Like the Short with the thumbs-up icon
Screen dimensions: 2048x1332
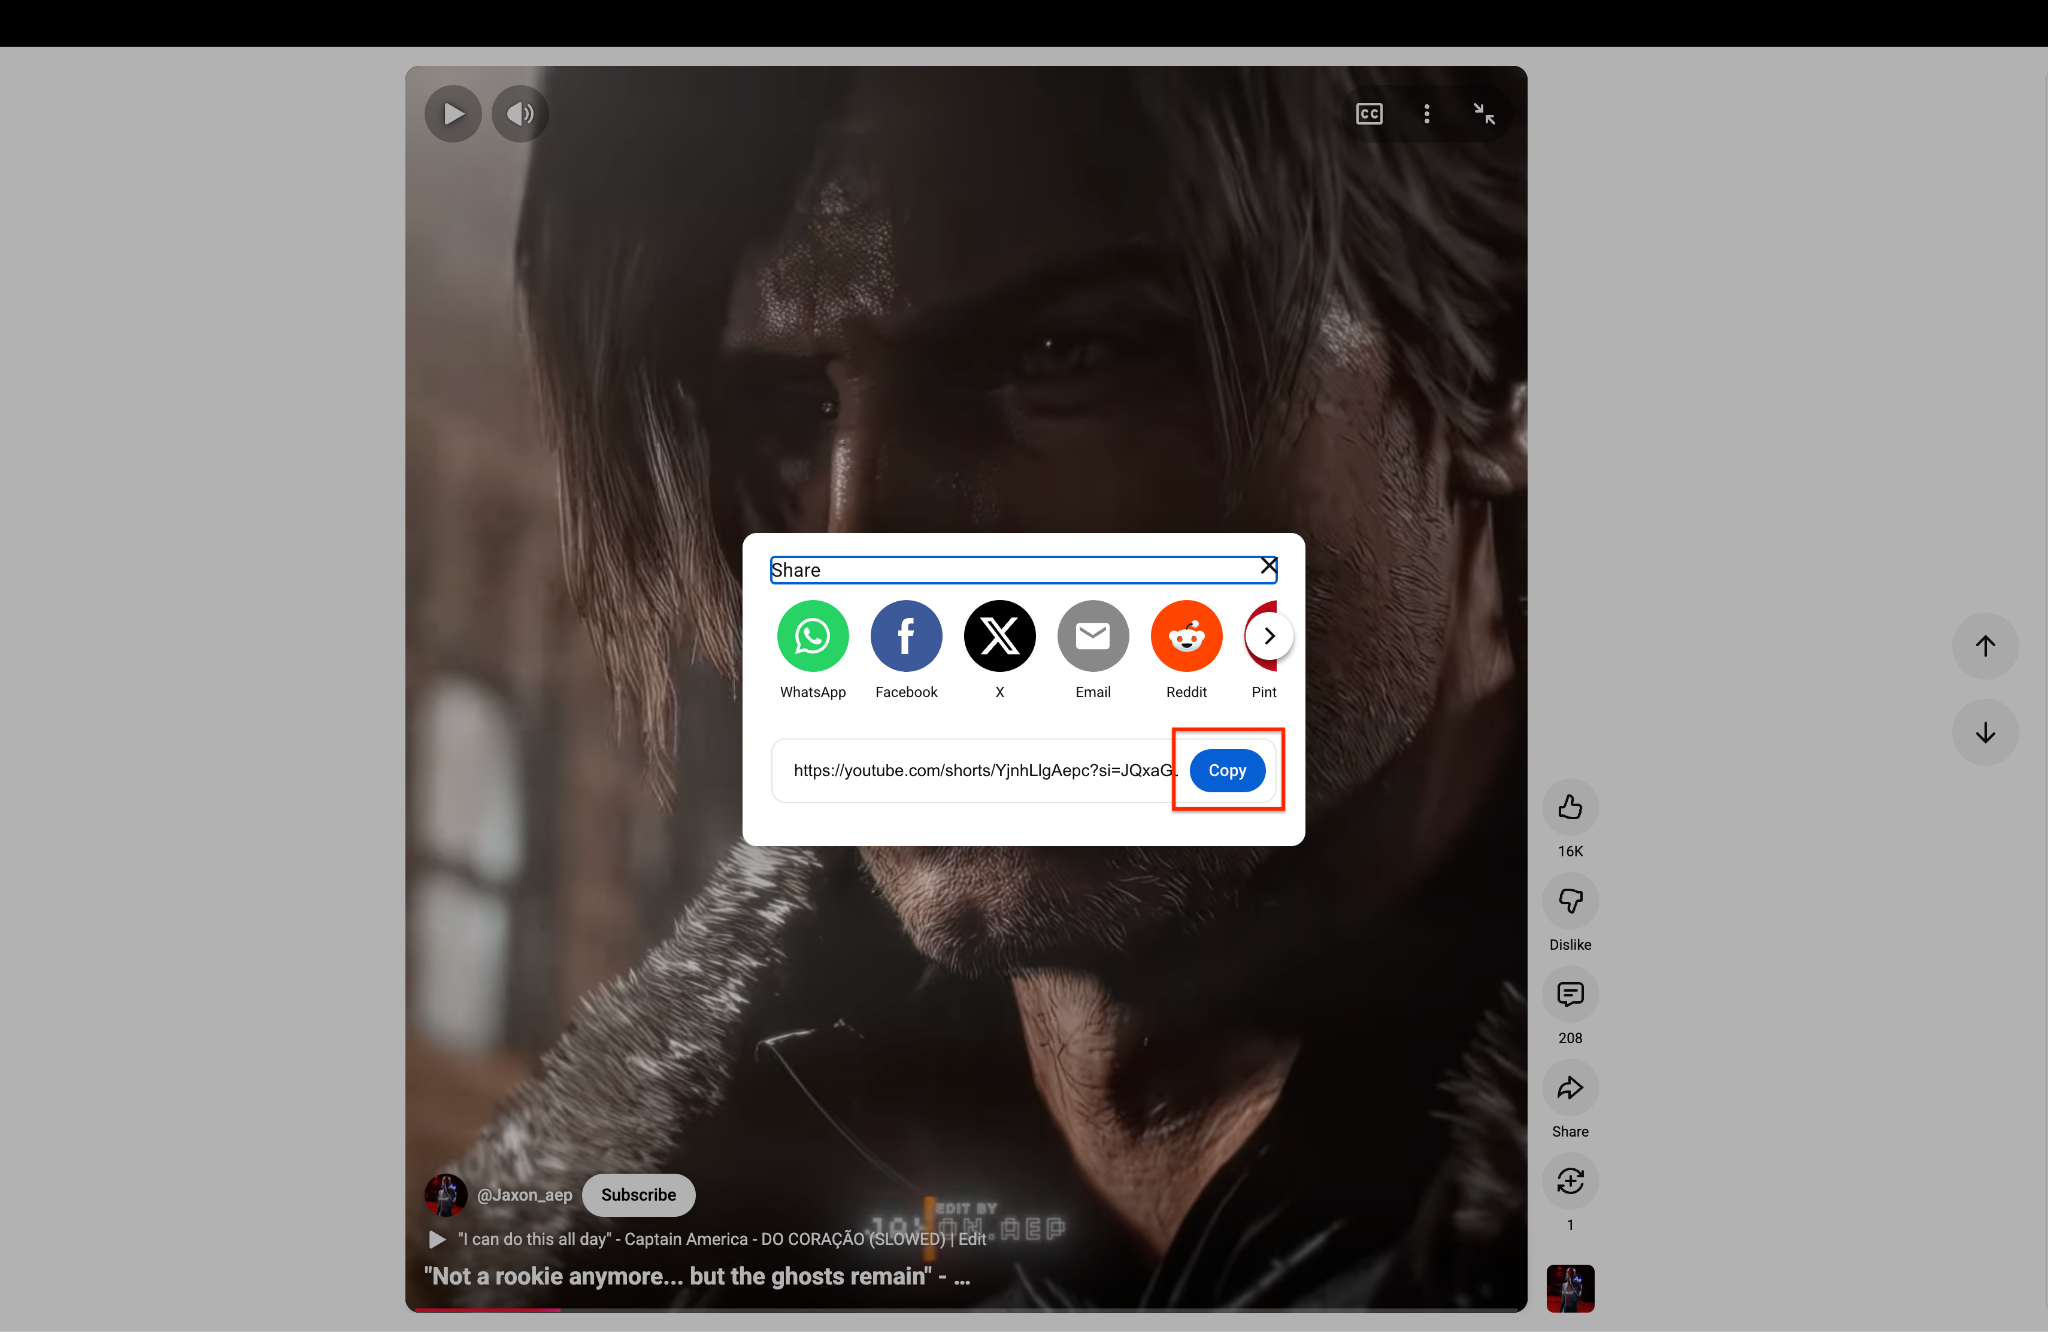(x=1569, y=806)
